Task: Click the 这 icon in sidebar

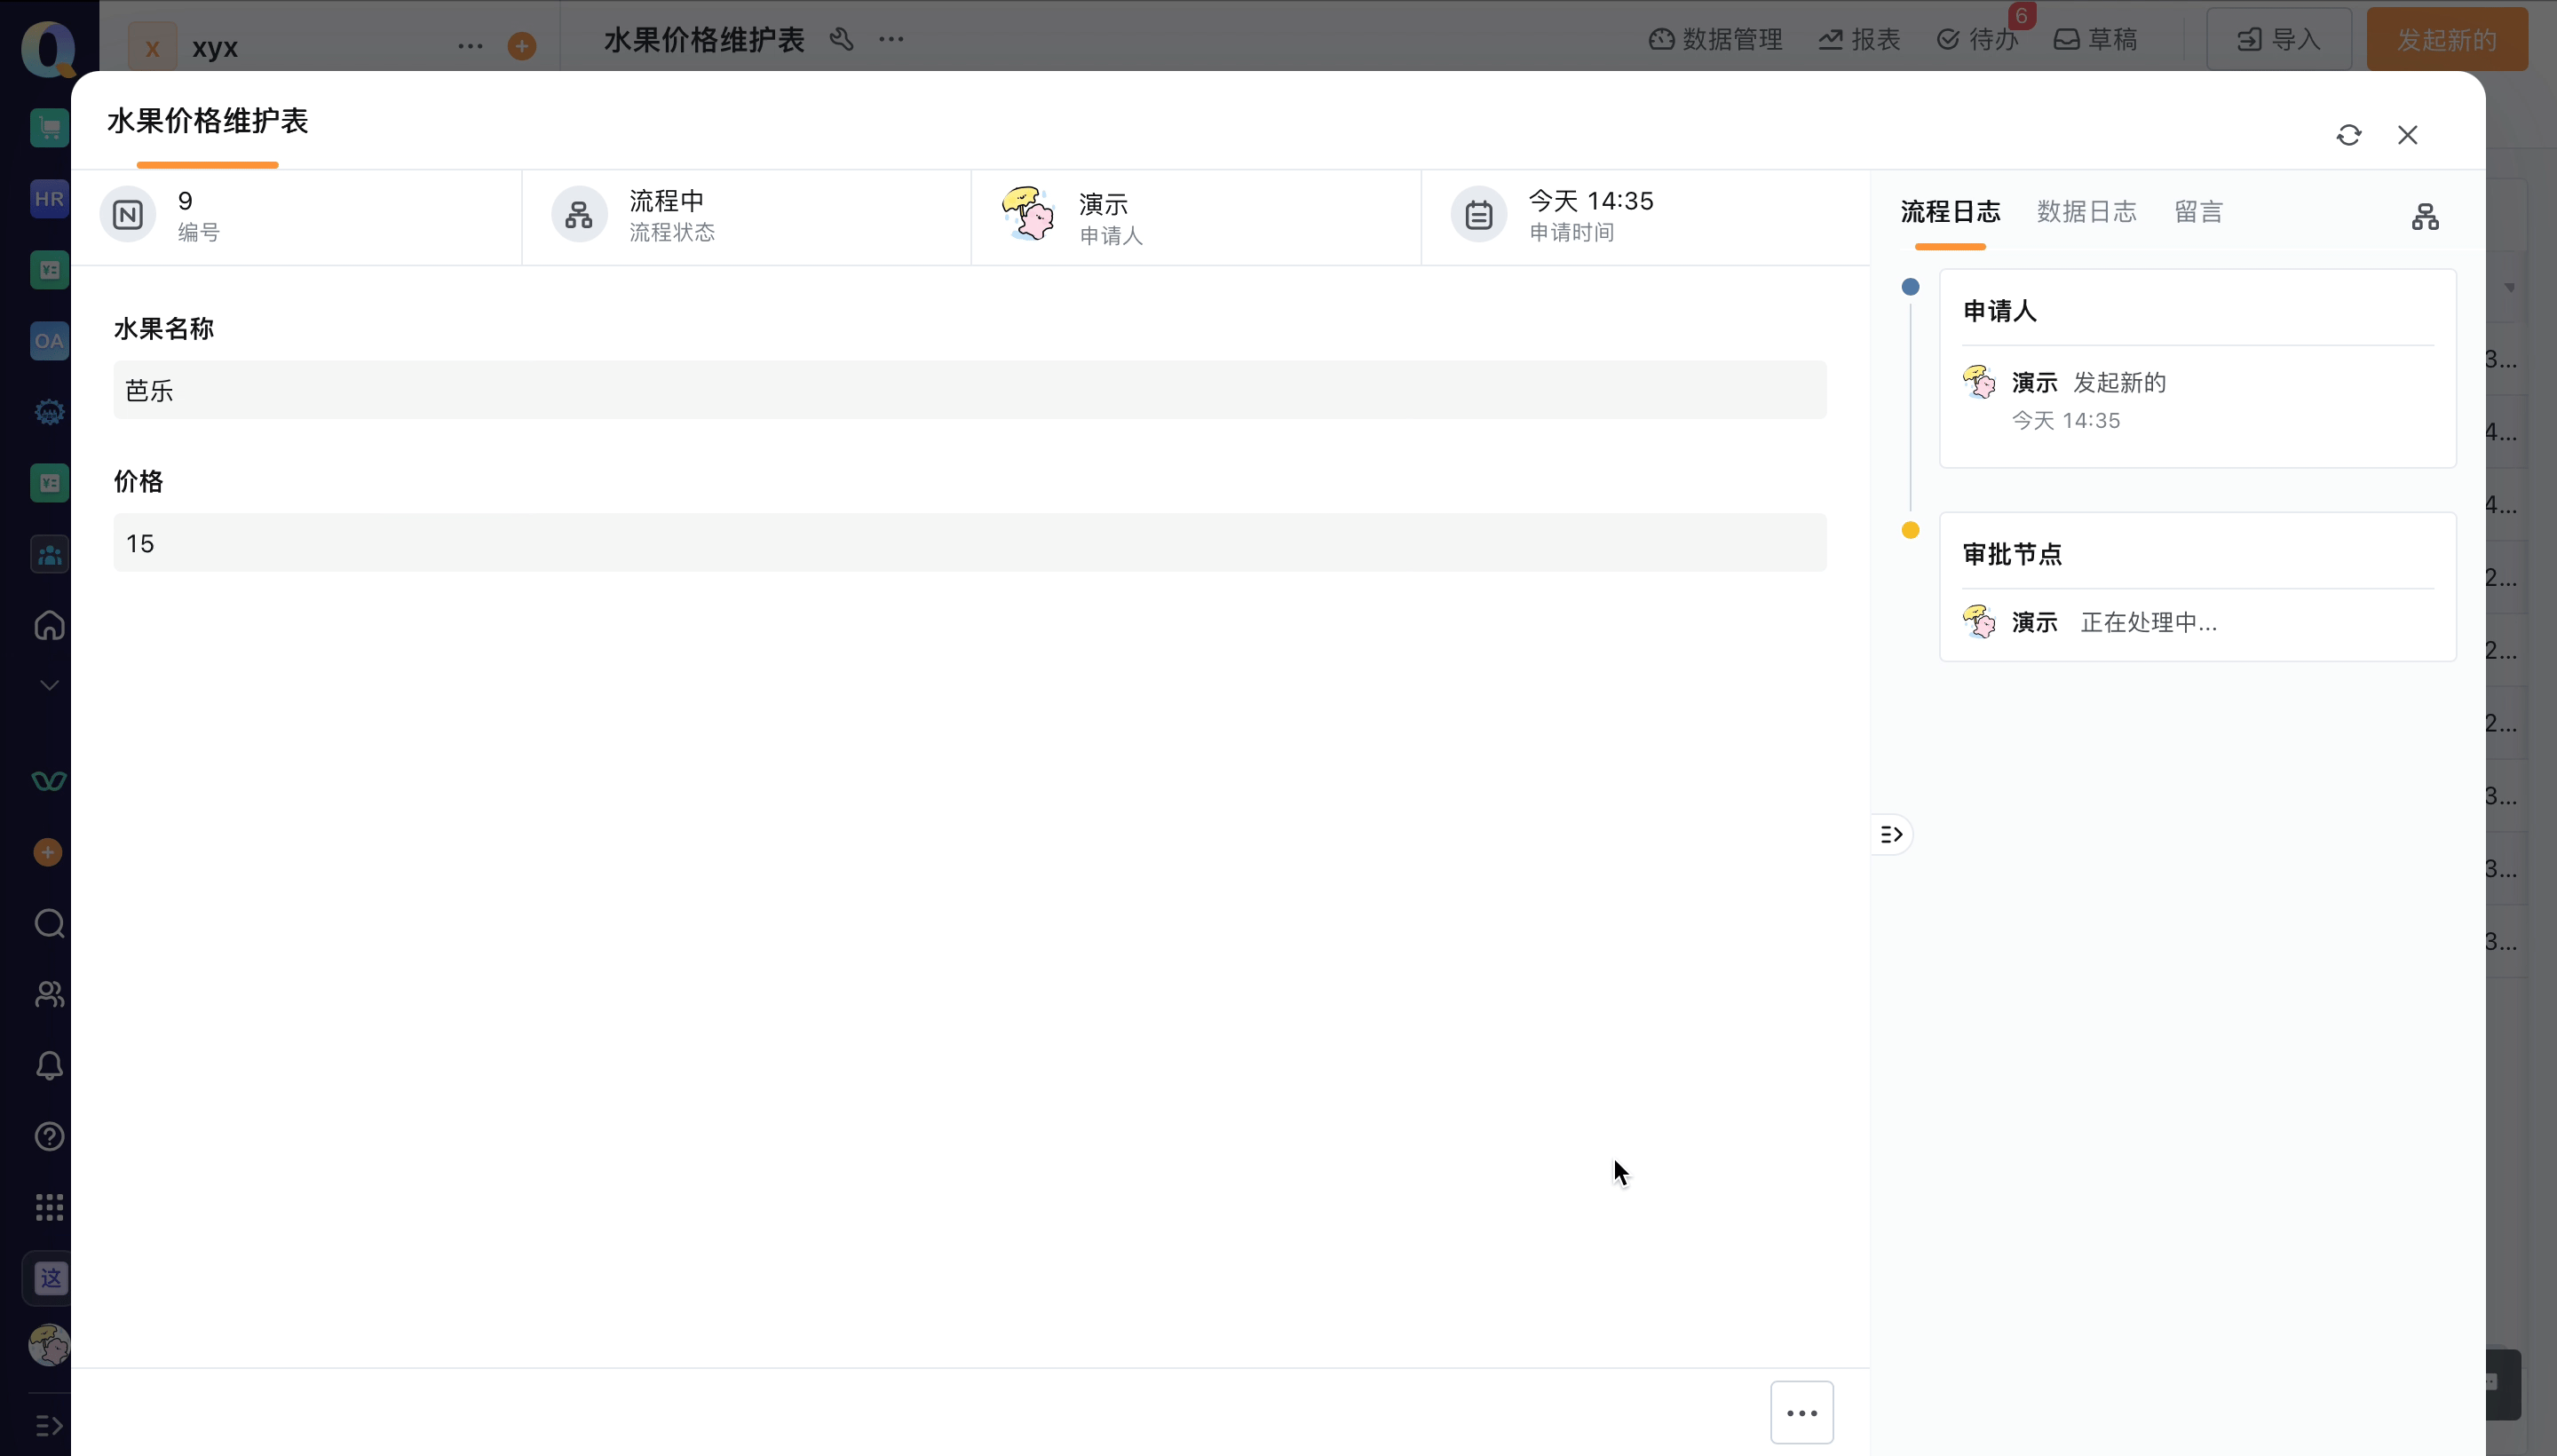Action: pyautogui.click(x=49, y=1278)
